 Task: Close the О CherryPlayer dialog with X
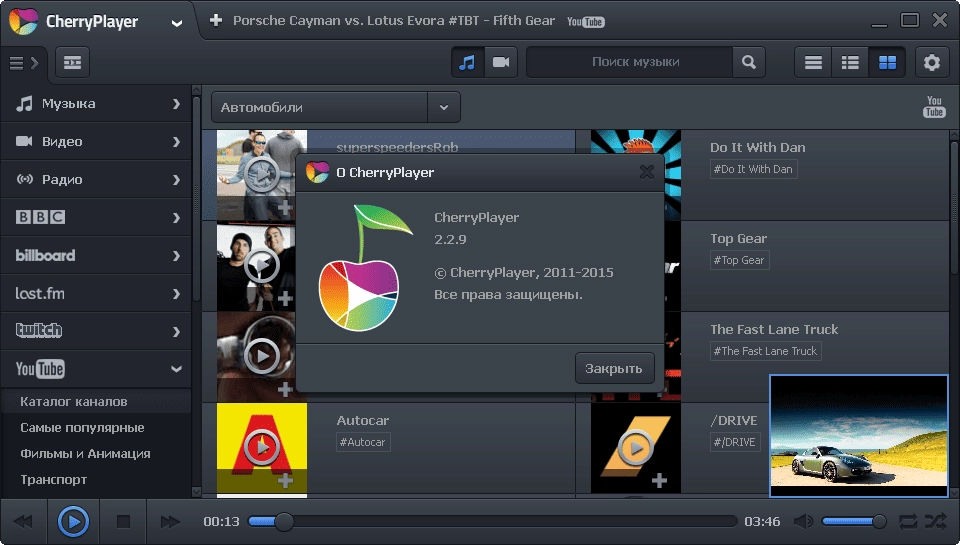point(647,172)
